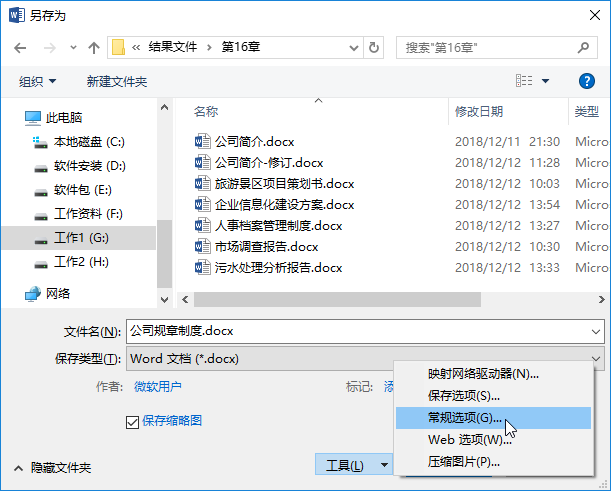Click the sidebar vertical scrollbar thumb
The width and height of the screenshot is (611, 491).
coord(164,254)
